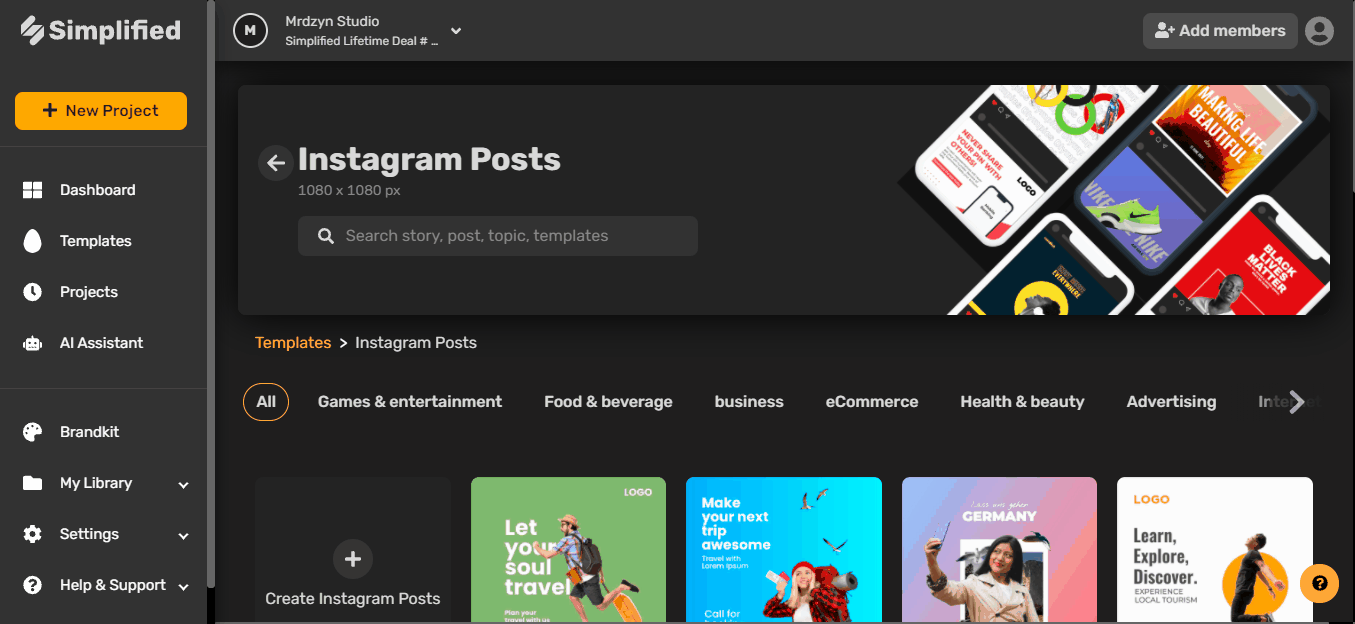Click the Simplified logo
This screenshot has height=624, width=1355.
pyautogui.click(x=101, y=31)
